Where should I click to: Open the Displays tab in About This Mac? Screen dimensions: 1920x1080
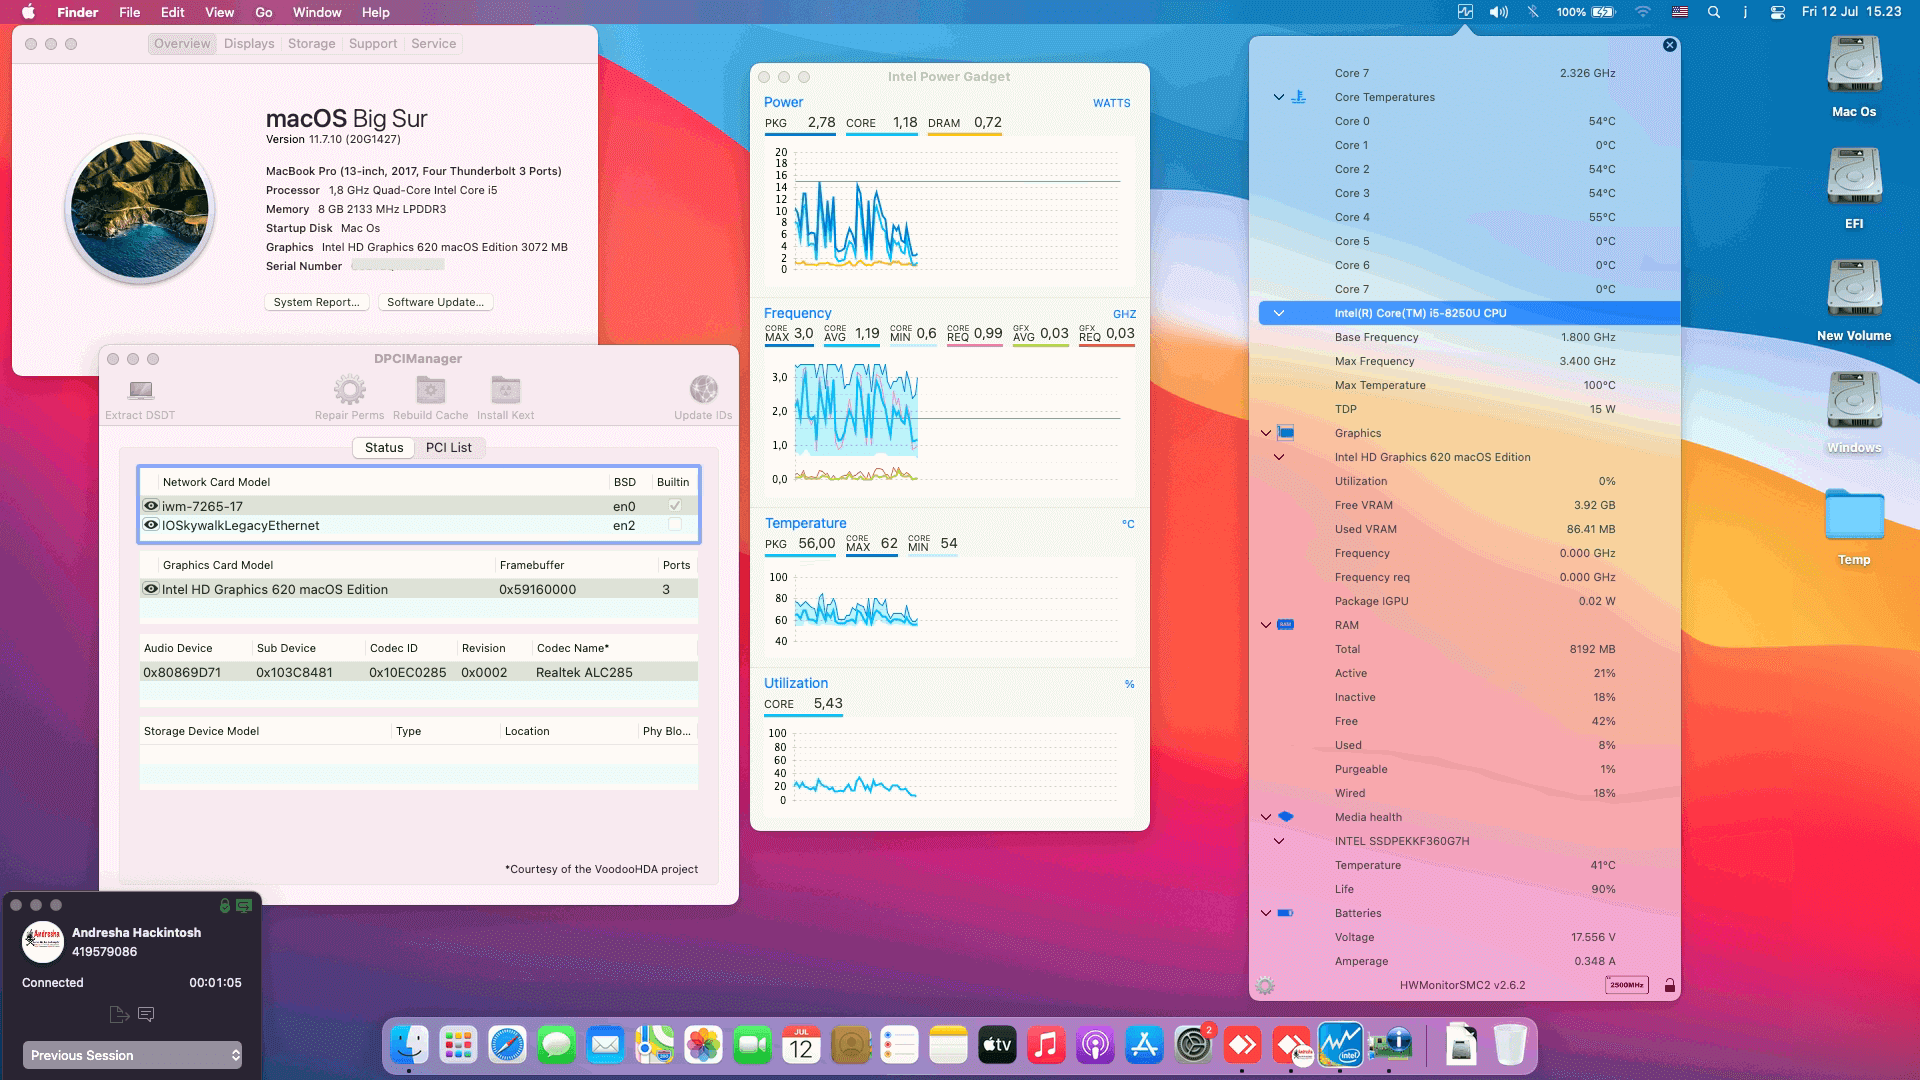(x=247, y=43)
